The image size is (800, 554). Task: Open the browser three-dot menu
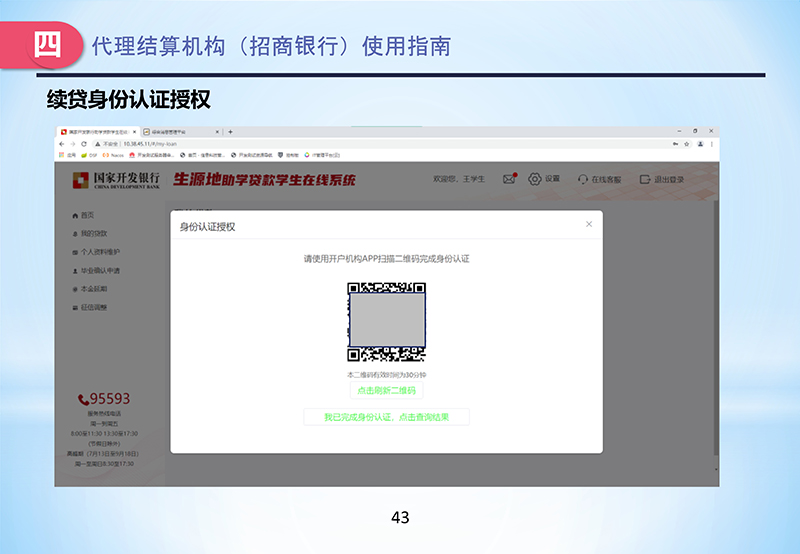point(712,144)
